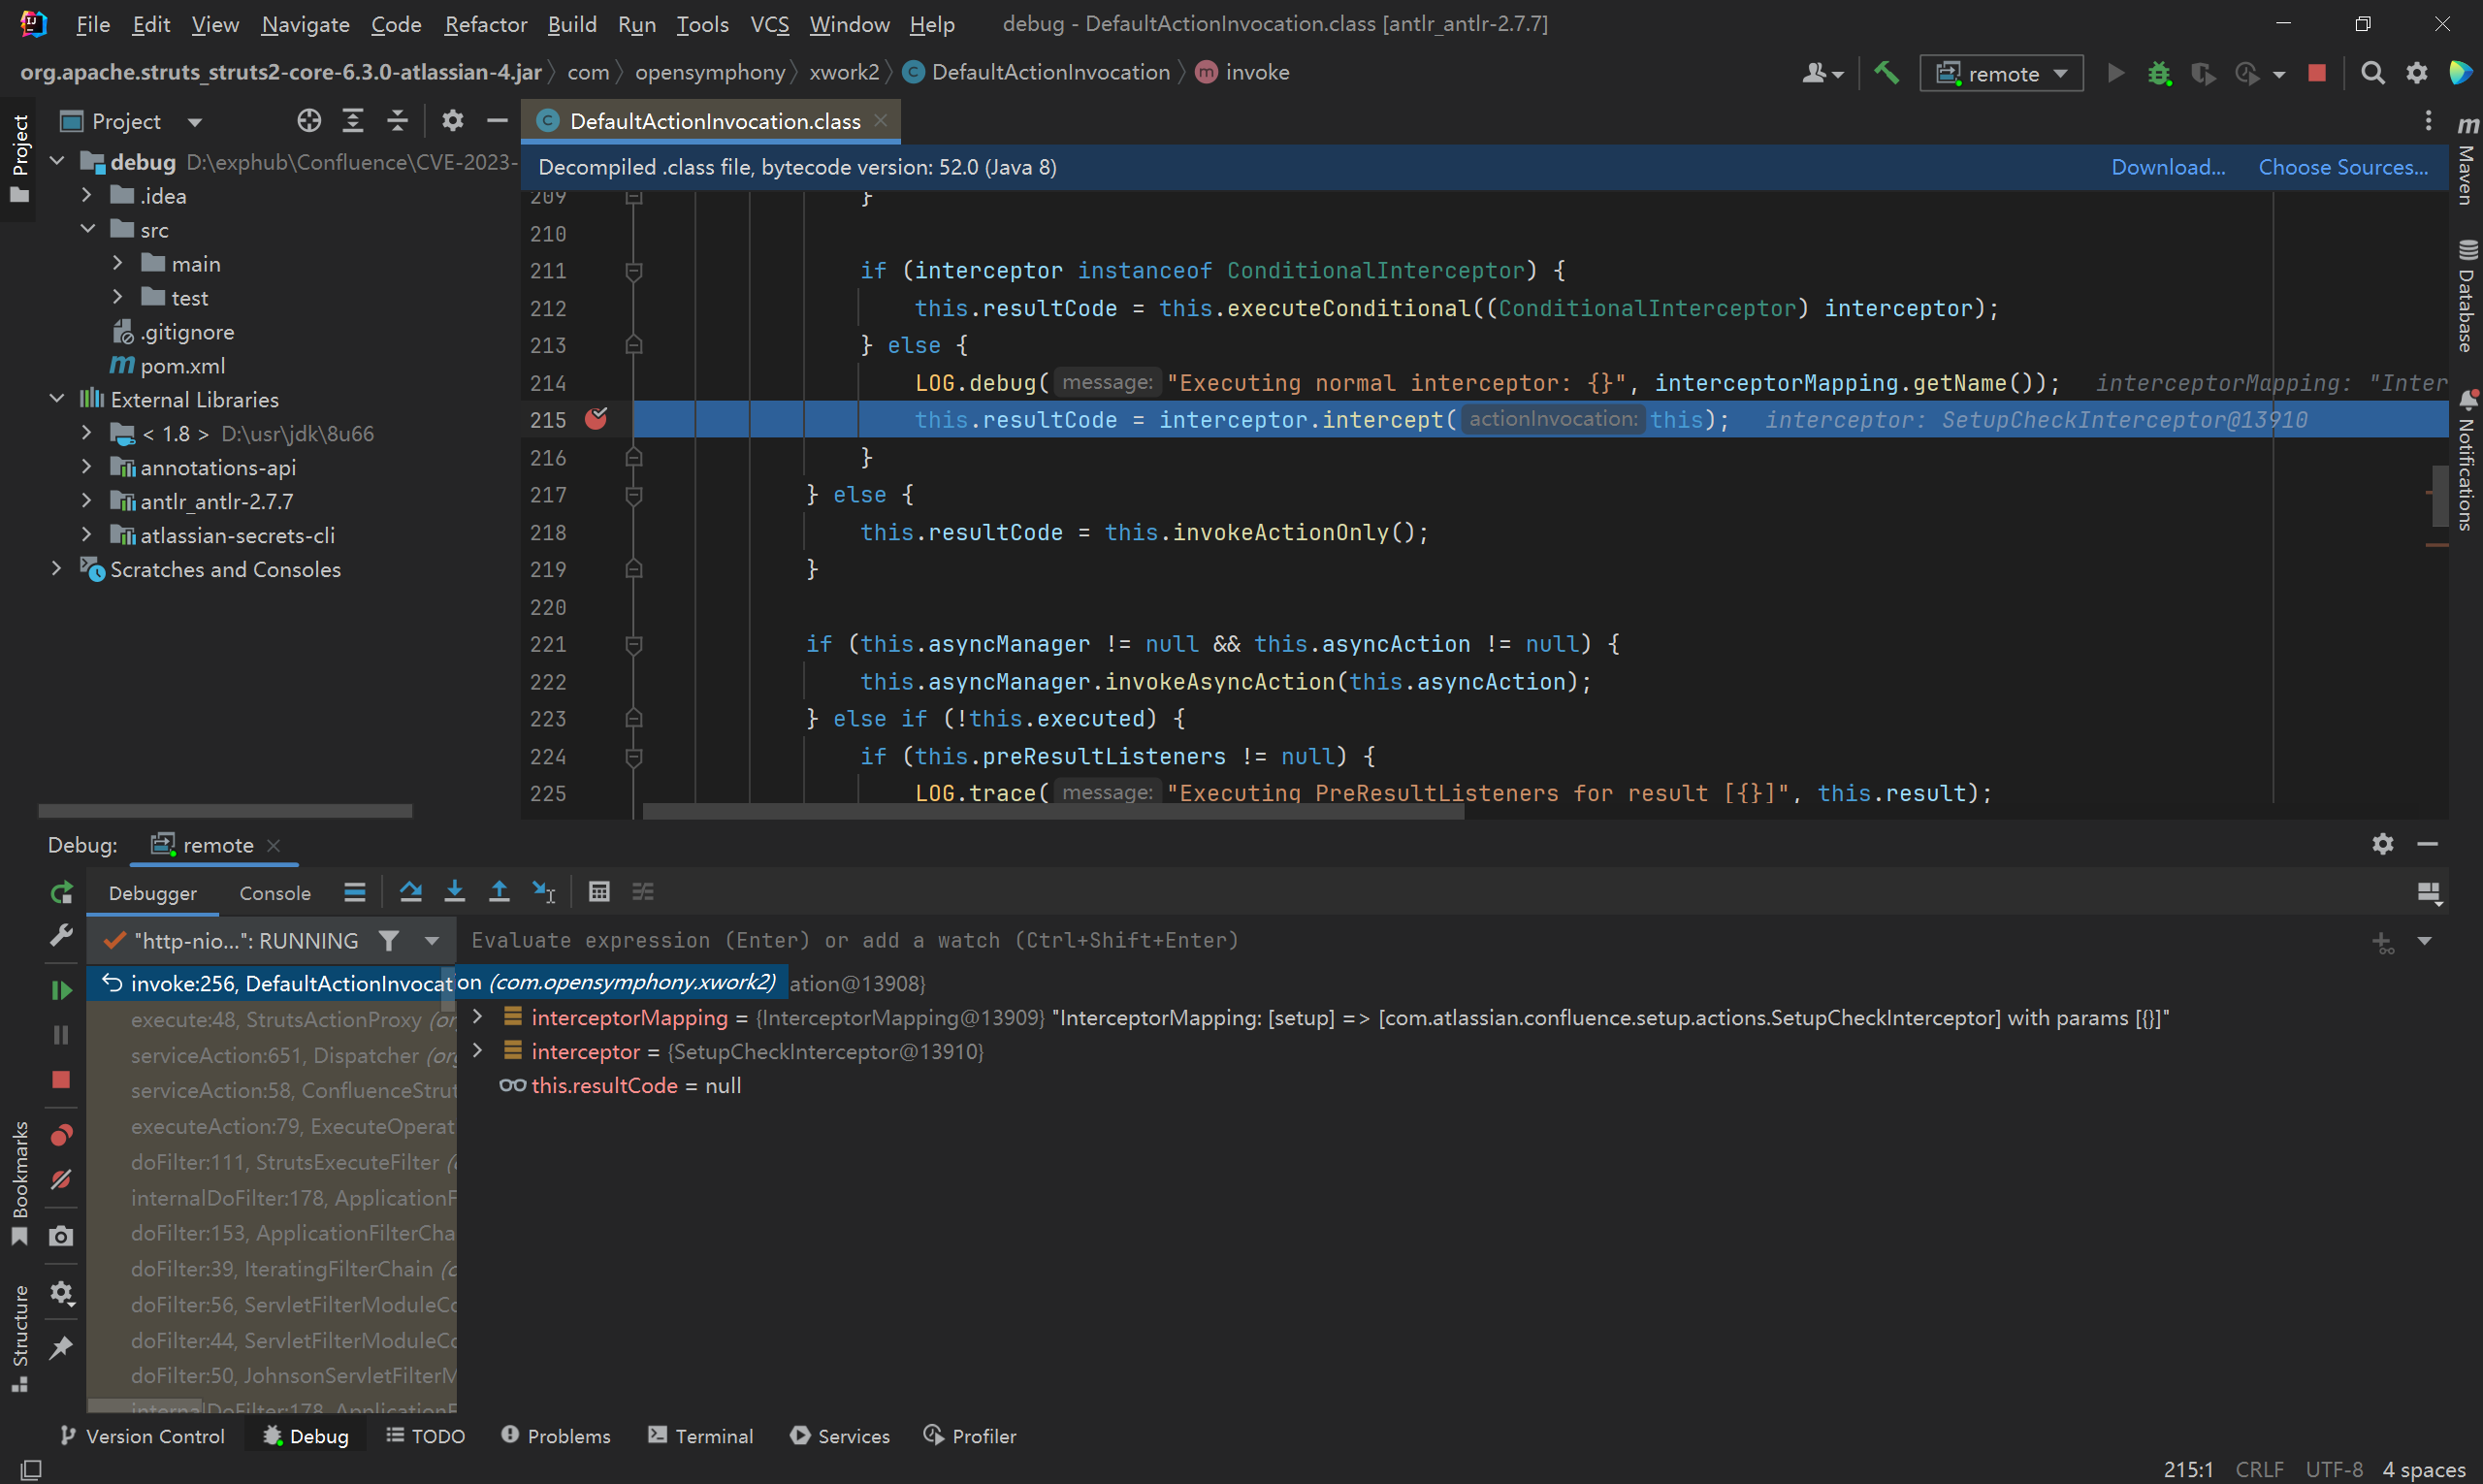This screenshot has width=2483, height=1484.
Task: Click Select Opened File crosshair icon
Action: click(309, 121)
